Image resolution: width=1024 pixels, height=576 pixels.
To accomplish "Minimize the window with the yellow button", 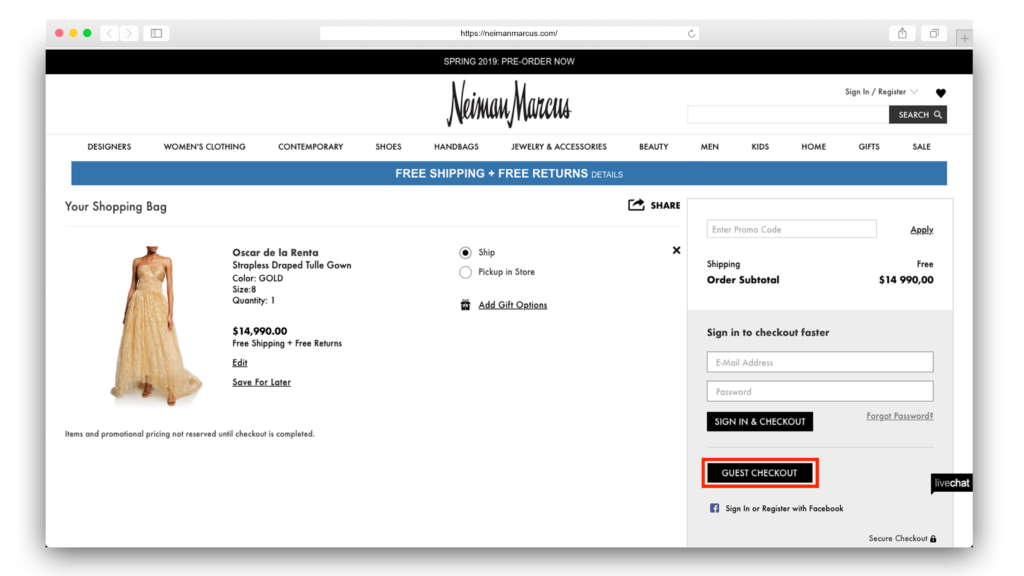I will click(73, 33).
